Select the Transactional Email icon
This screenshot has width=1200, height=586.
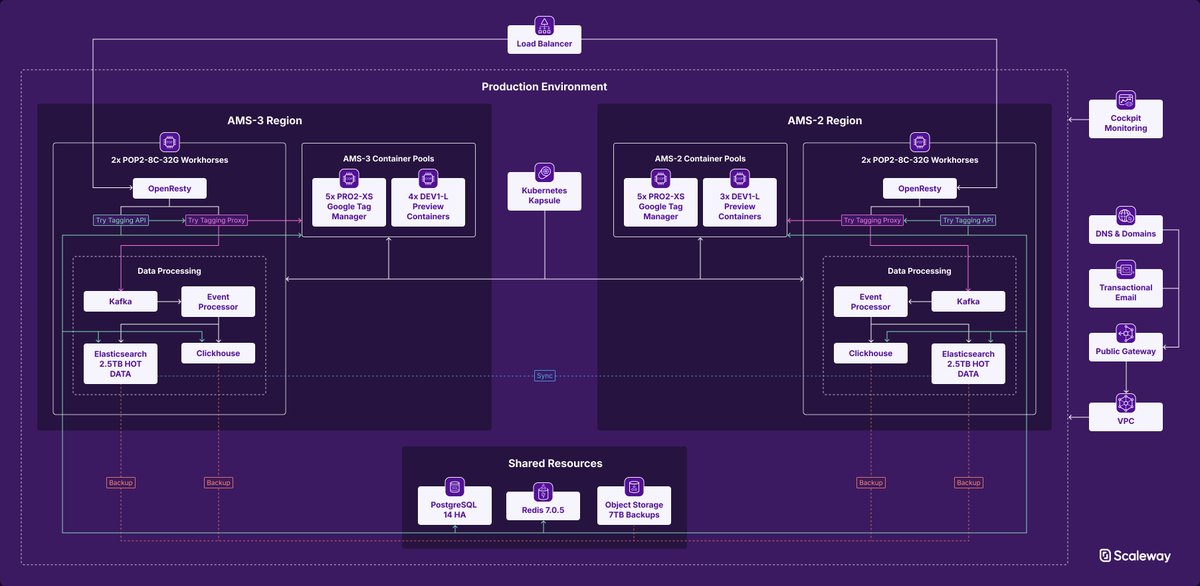1126,270
